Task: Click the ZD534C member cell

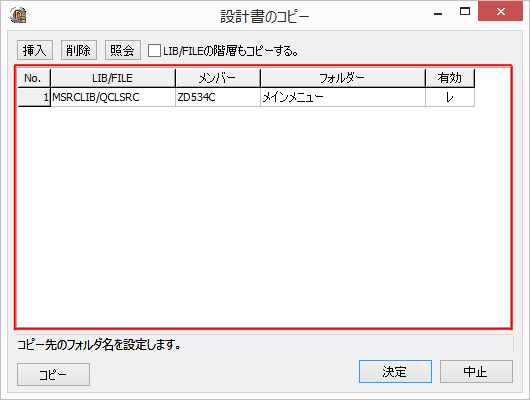Action: coord(218,97)
